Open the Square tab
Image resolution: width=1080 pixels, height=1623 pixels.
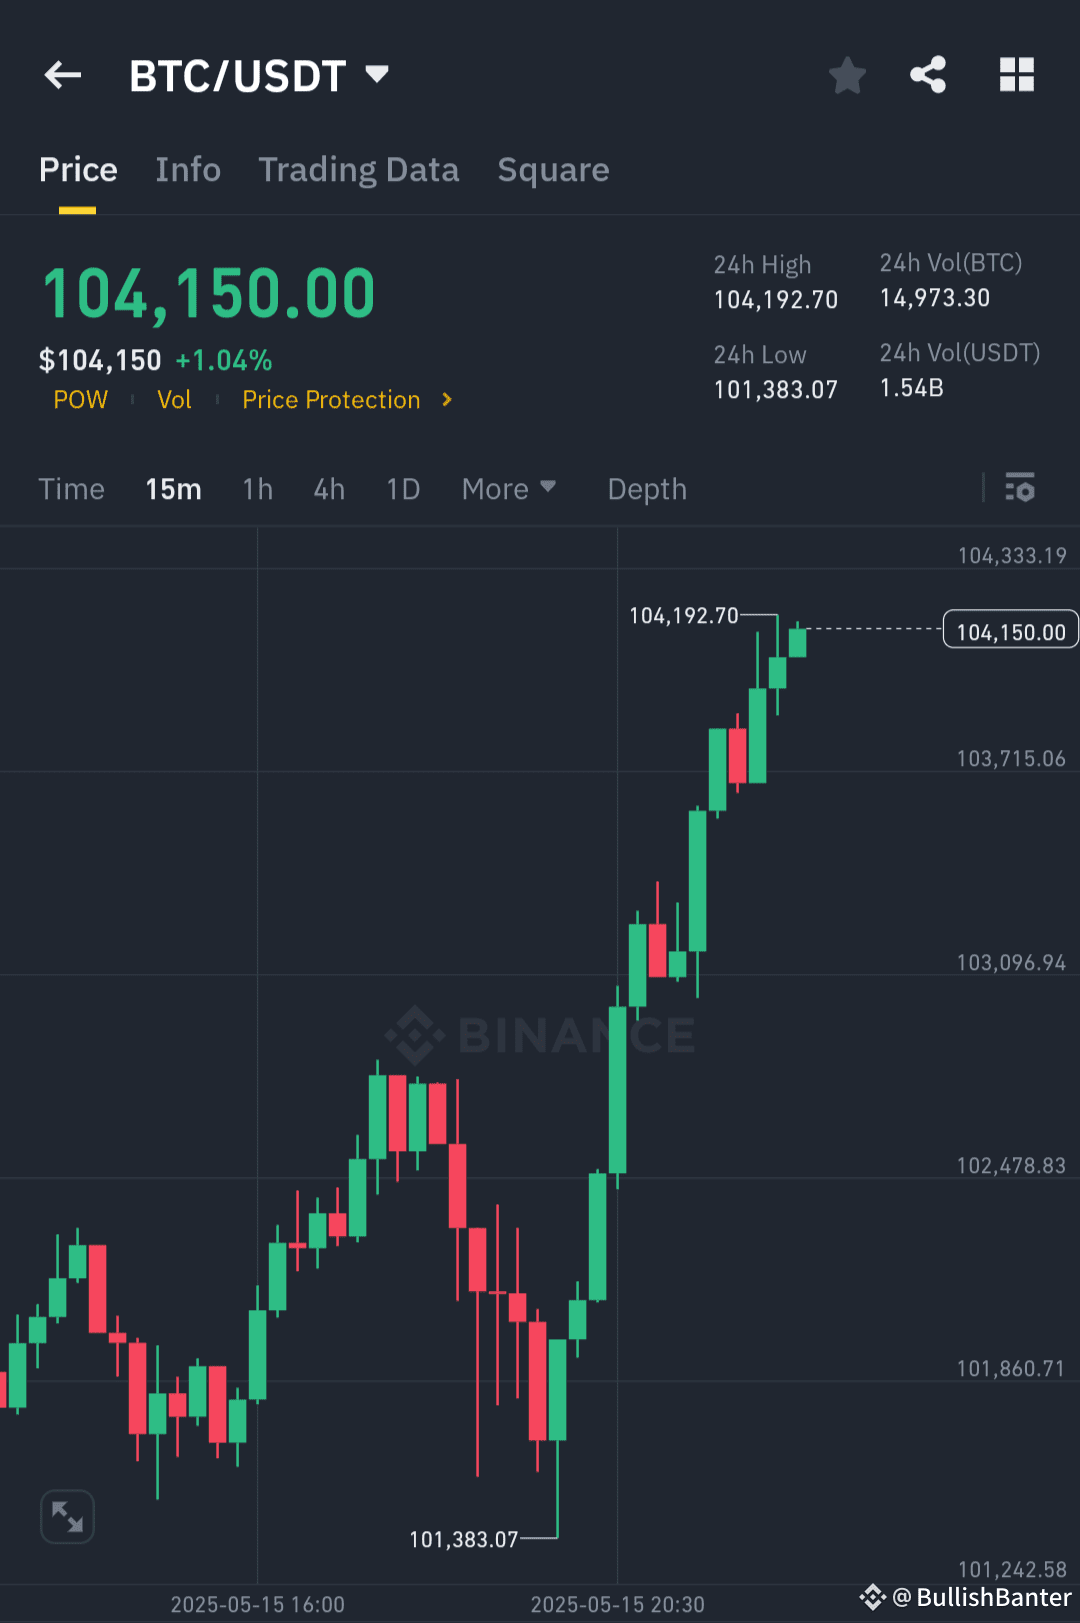pyautogui.click(x=553, y=170)
